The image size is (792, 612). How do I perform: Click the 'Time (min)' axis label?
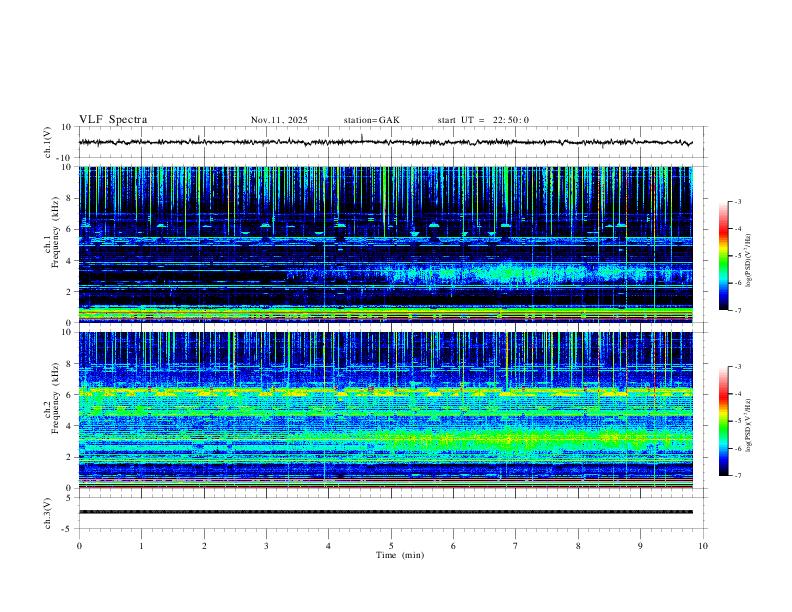click(x=400, y=555)
